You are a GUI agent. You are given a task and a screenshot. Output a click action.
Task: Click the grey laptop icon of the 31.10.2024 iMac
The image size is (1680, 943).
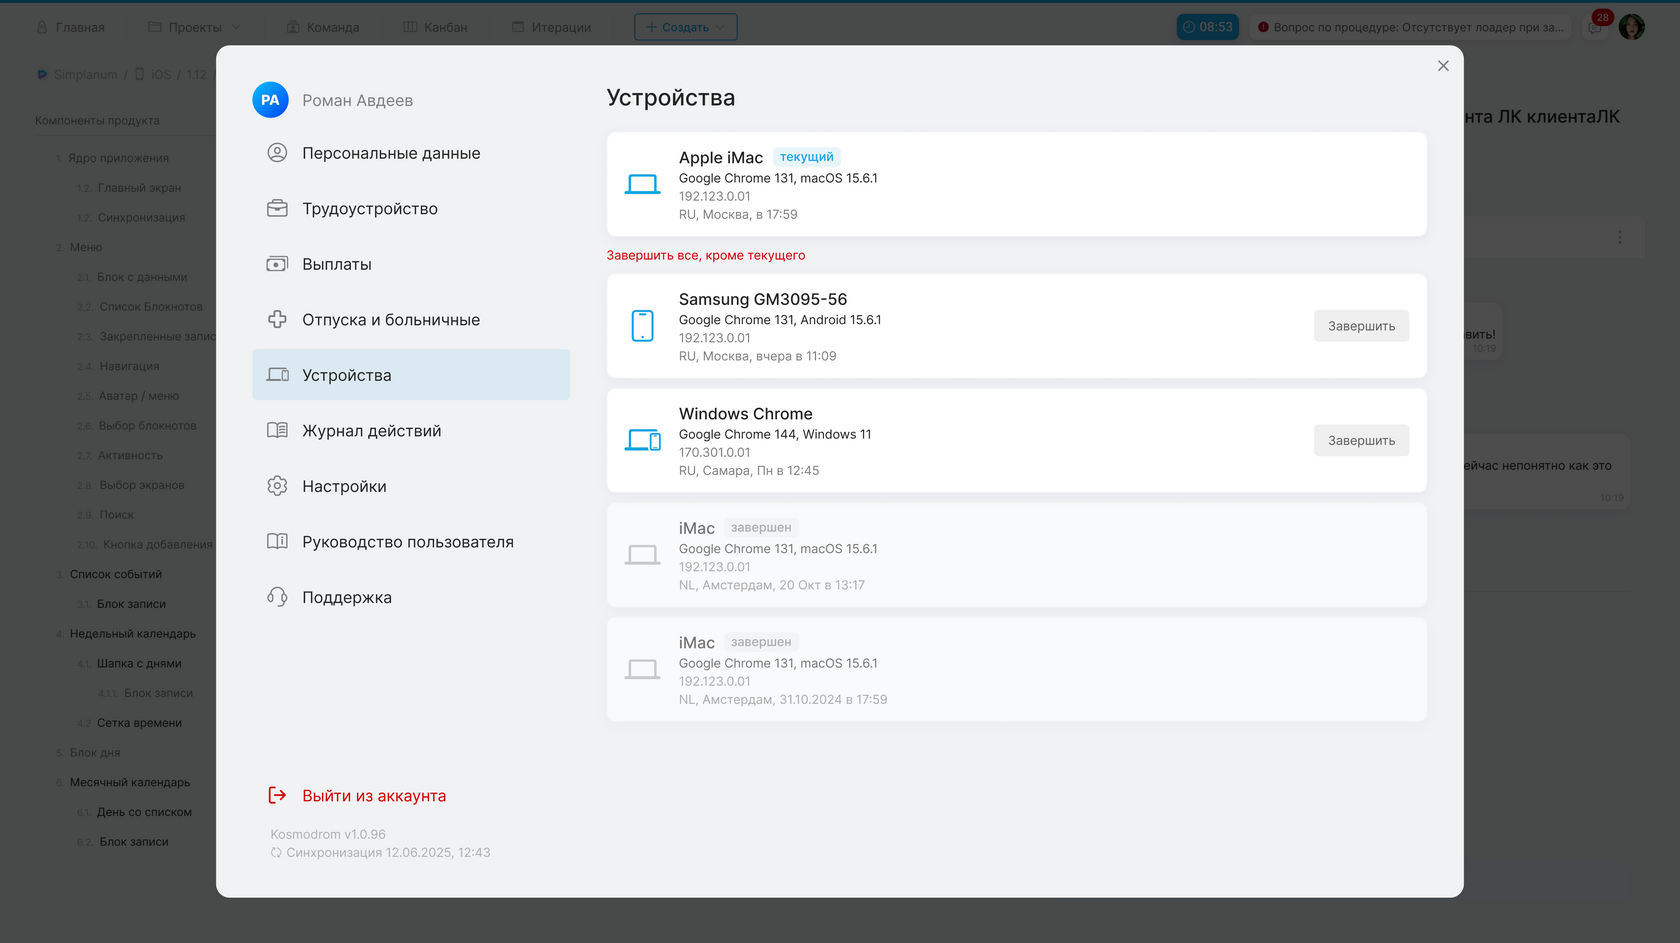pyautogui.click(x=642, y=669)
